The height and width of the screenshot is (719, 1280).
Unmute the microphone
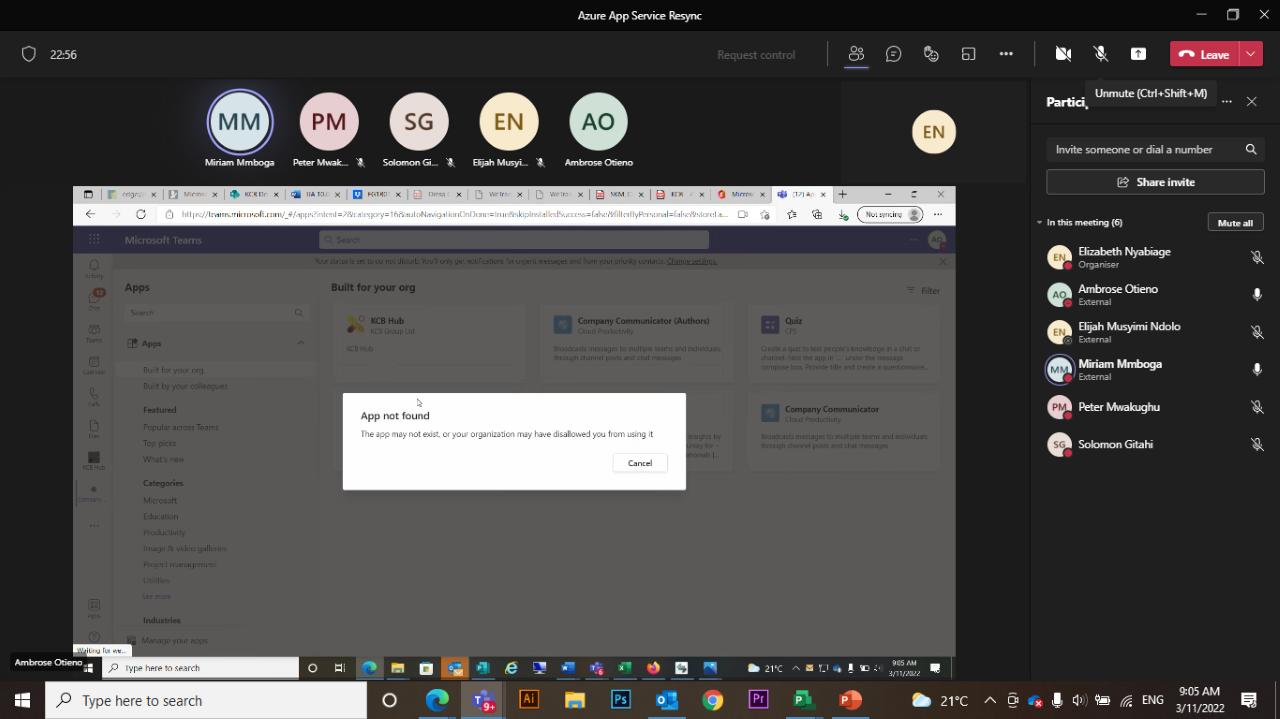1100,53
